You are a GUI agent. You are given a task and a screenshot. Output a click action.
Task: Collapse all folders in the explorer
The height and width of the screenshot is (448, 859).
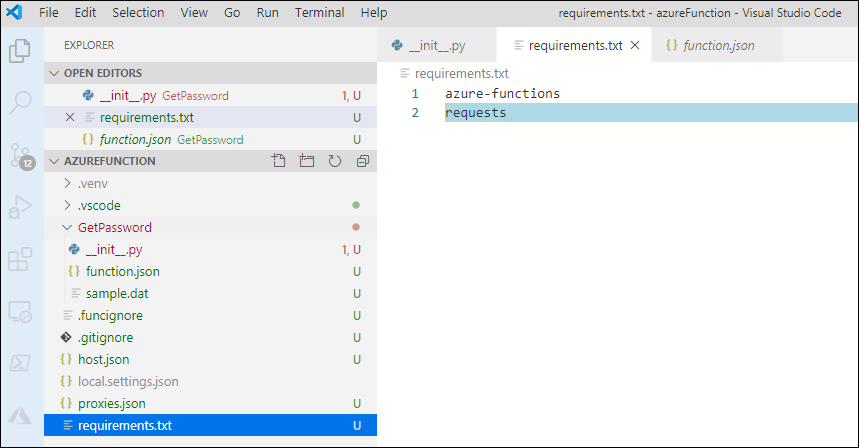tap(363, 160)
